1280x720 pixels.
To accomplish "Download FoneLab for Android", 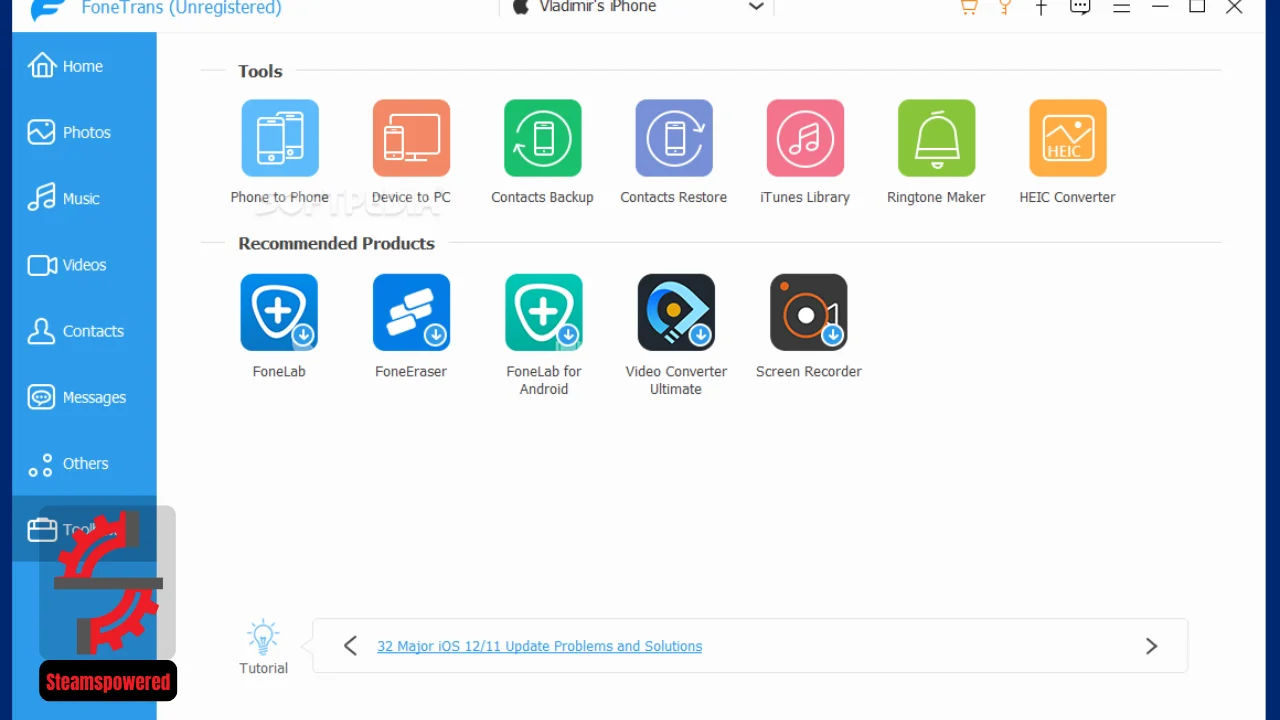I will (544, 312).
